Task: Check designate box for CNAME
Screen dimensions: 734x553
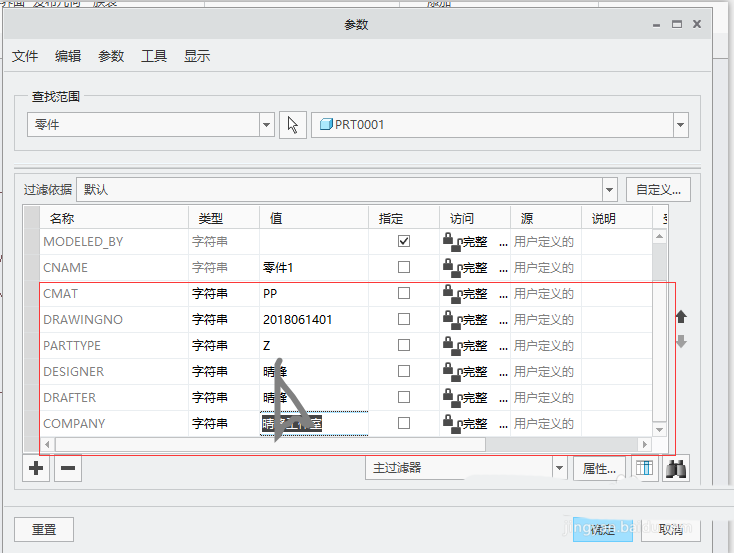Action: (404, 267)
